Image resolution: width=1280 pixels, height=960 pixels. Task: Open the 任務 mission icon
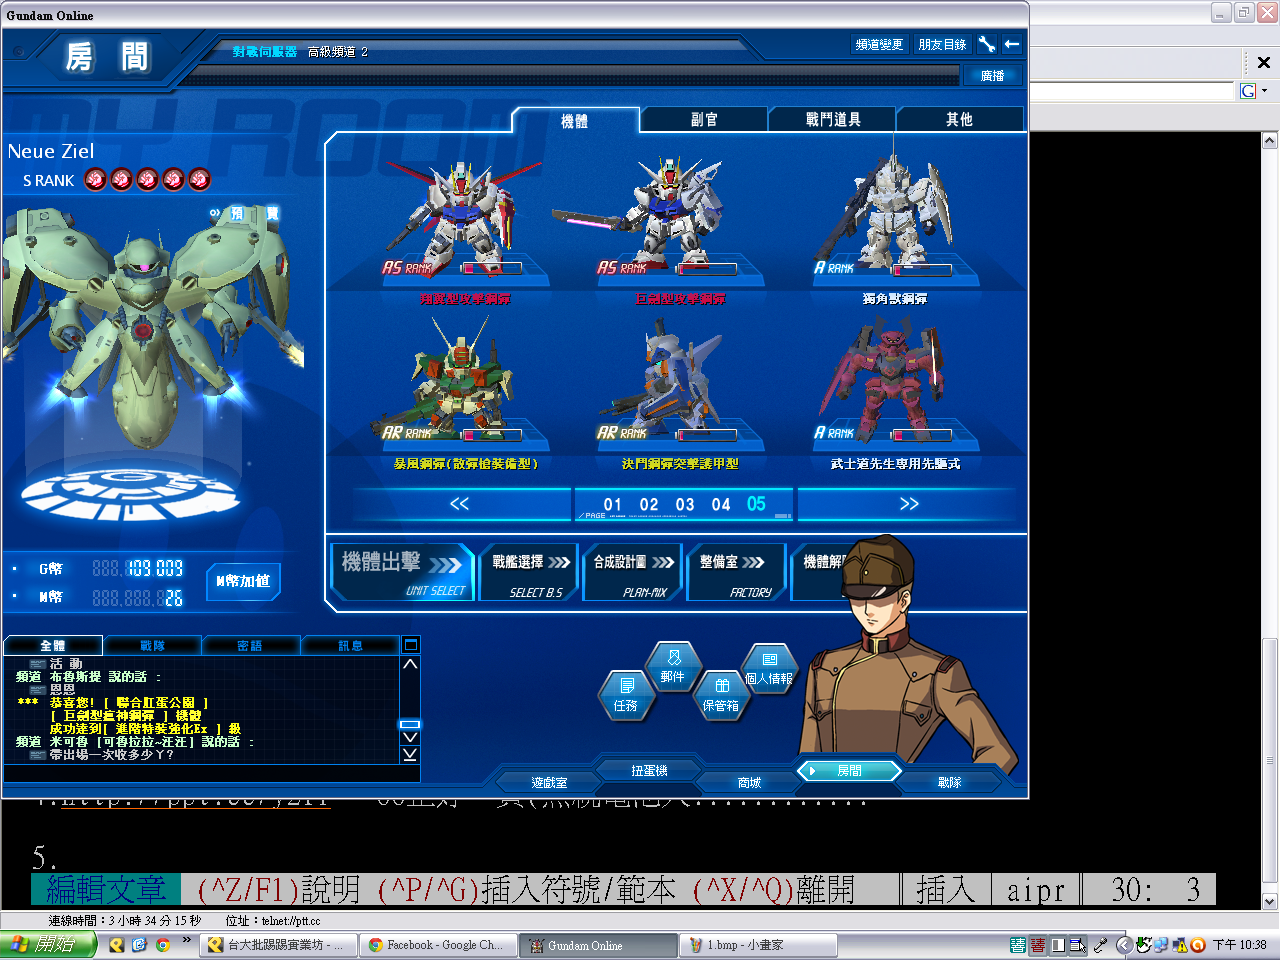tap(626, 695)
